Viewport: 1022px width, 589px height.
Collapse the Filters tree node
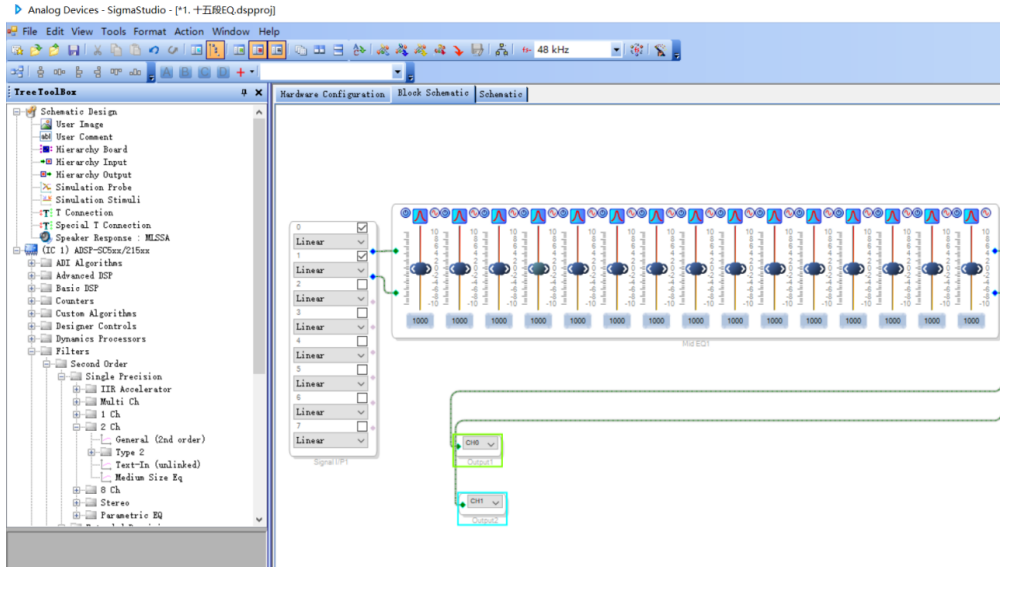(x=31, y=351)
